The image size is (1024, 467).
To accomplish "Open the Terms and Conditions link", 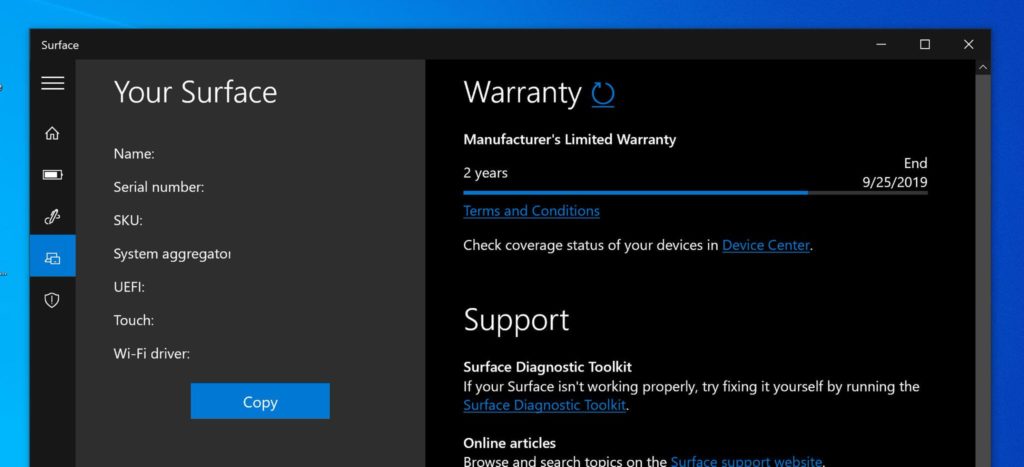I will (531, 211).
